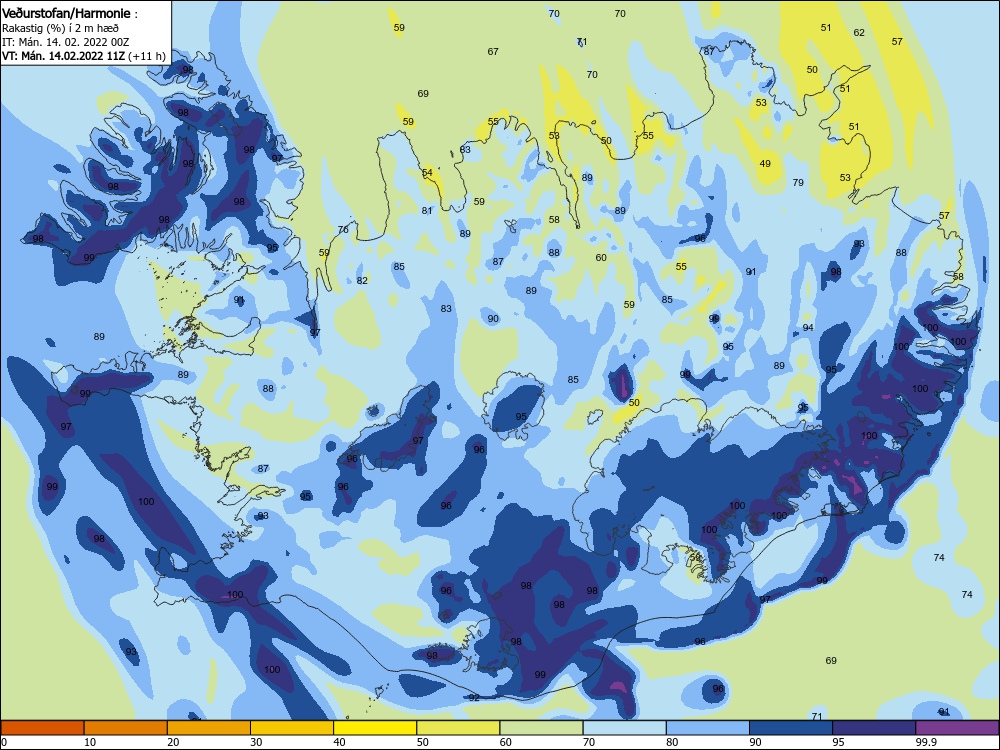The width and height of the screenshot is (1000, 750).
Task: Click the map value '54'
Action: (427, 173)
